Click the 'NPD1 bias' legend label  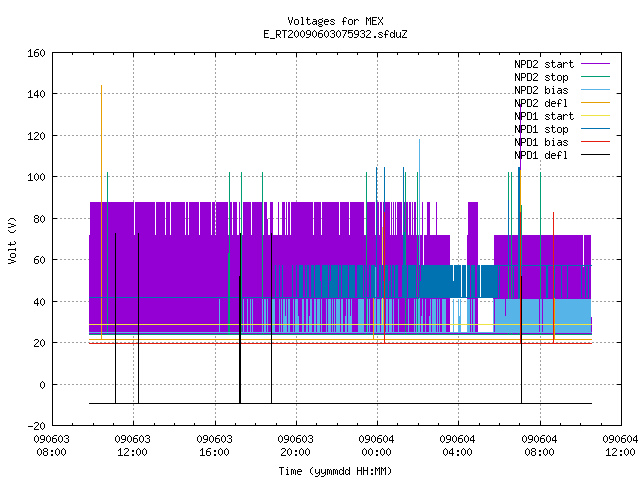[541, 142]
